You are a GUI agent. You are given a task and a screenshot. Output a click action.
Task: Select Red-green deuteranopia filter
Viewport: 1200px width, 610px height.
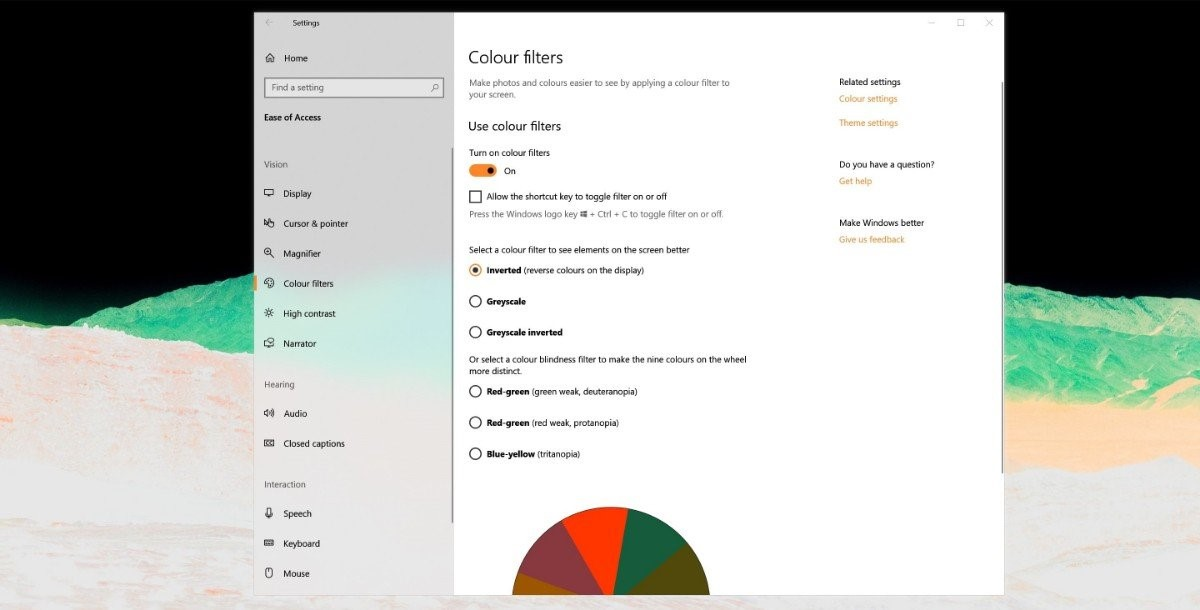click(475, 392)
